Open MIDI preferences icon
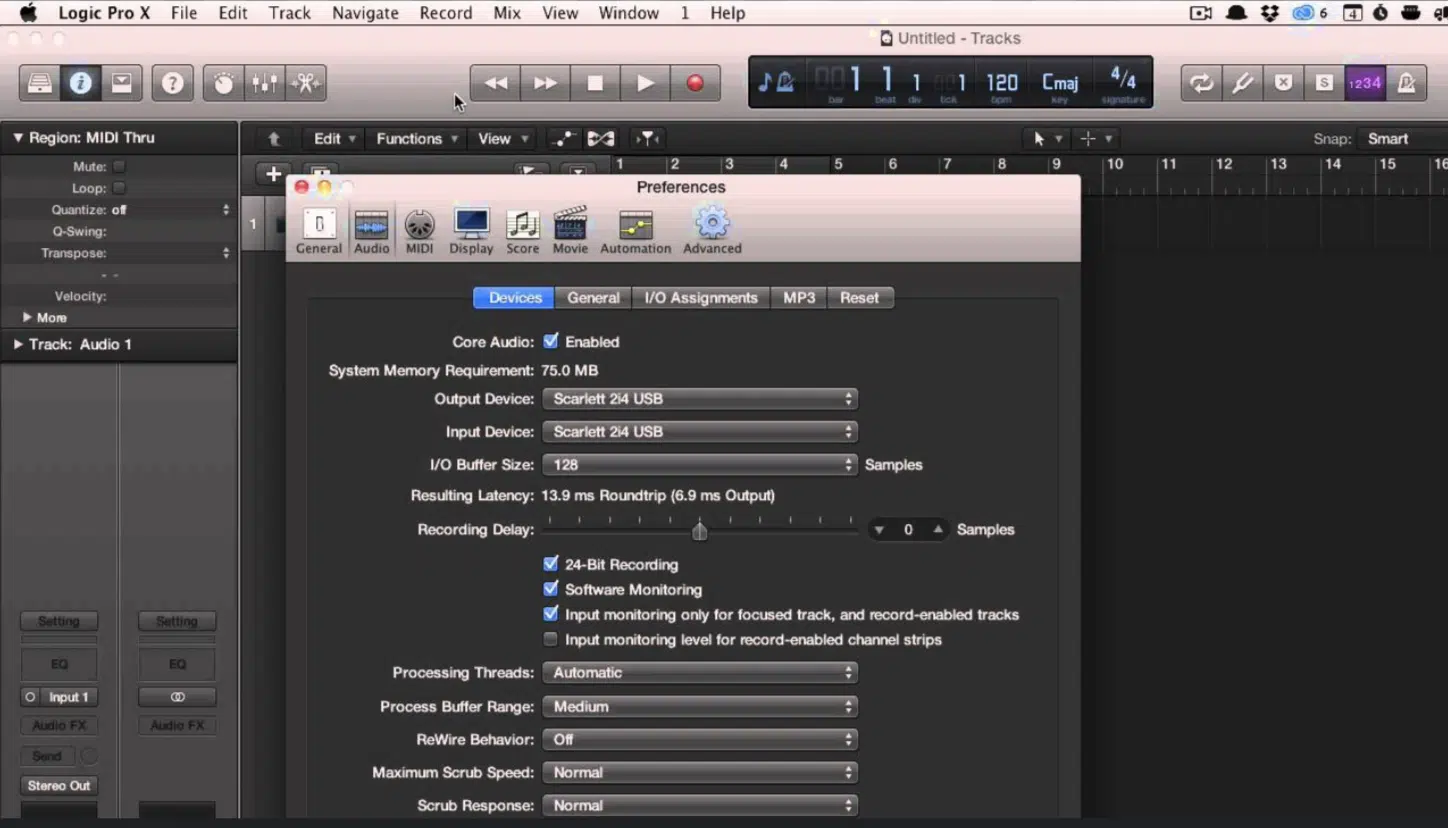The image size is (1448, 828). click(419, 231)
